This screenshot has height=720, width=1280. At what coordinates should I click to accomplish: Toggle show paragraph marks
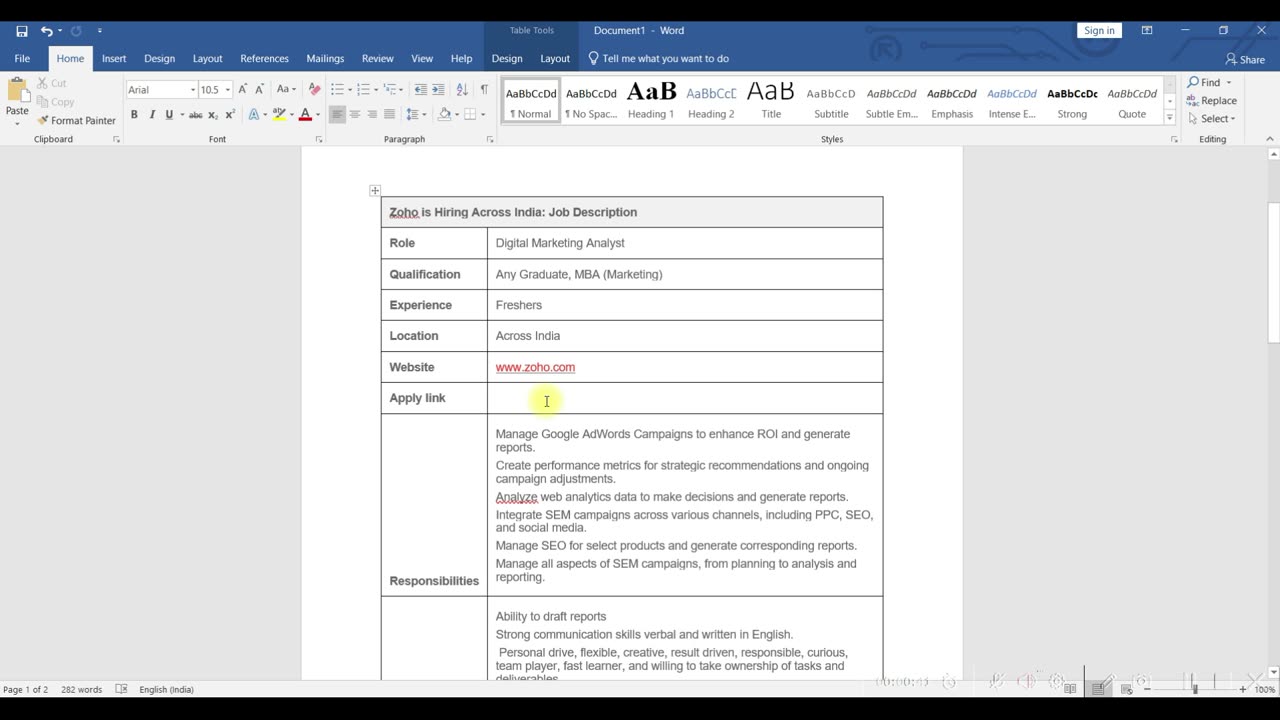(x=484, y=89)
